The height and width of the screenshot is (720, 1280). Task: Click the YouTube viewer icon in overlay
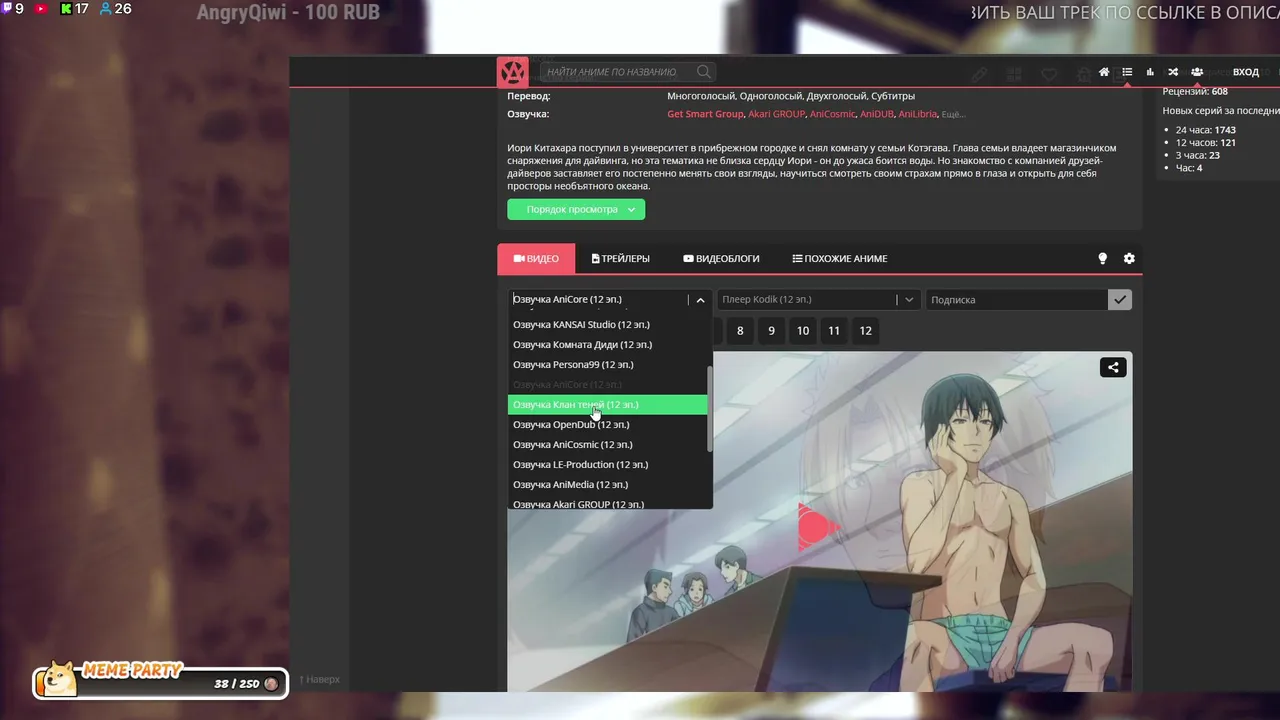point(41,9)
